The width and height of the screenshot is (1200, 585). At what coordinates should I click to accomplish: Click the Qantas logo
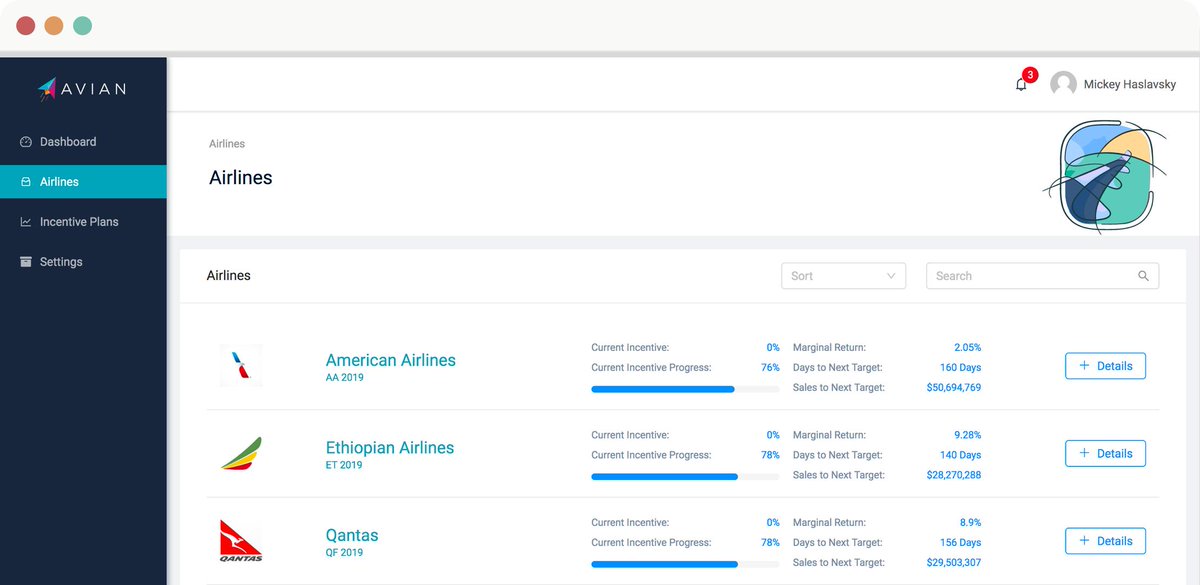(241, 538)
